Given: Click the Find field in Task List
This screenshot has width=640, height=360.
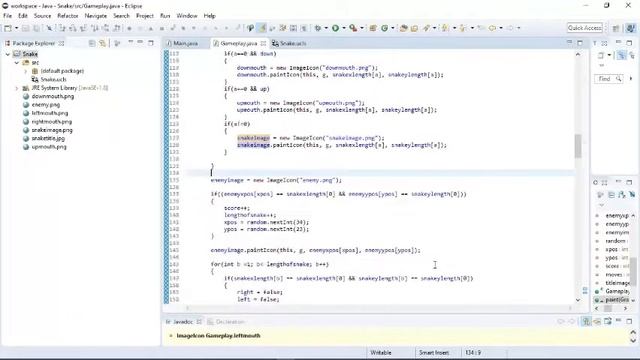Looking at the screenshot, I should coord(608,79).
